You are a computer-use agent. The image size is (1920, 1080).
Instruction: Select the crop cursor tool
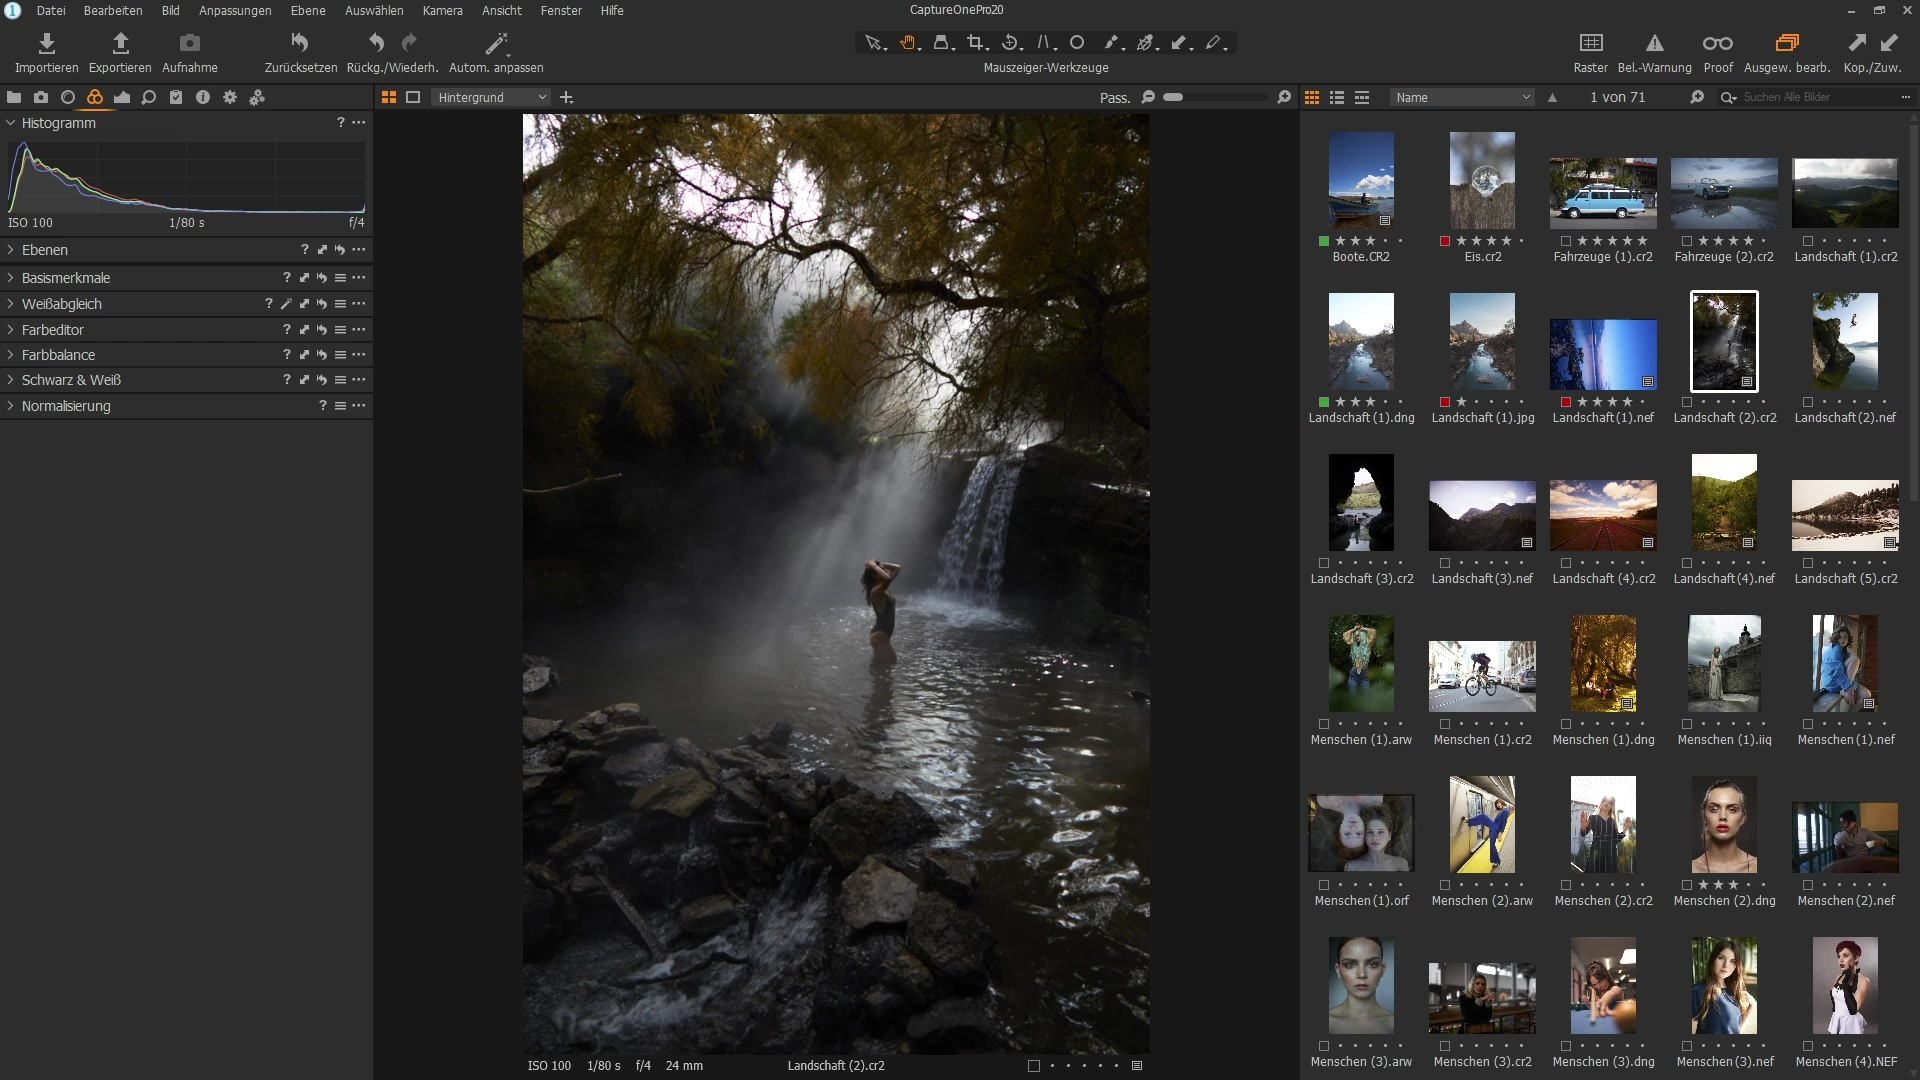click(976, 43)
